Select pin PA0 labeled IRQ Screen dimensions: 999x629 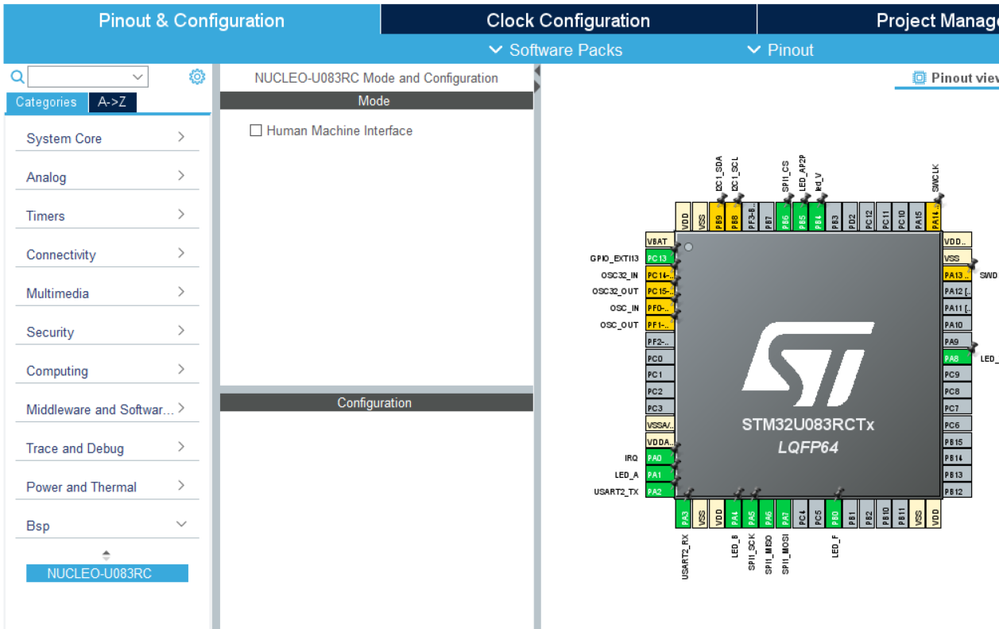point(659,458)
